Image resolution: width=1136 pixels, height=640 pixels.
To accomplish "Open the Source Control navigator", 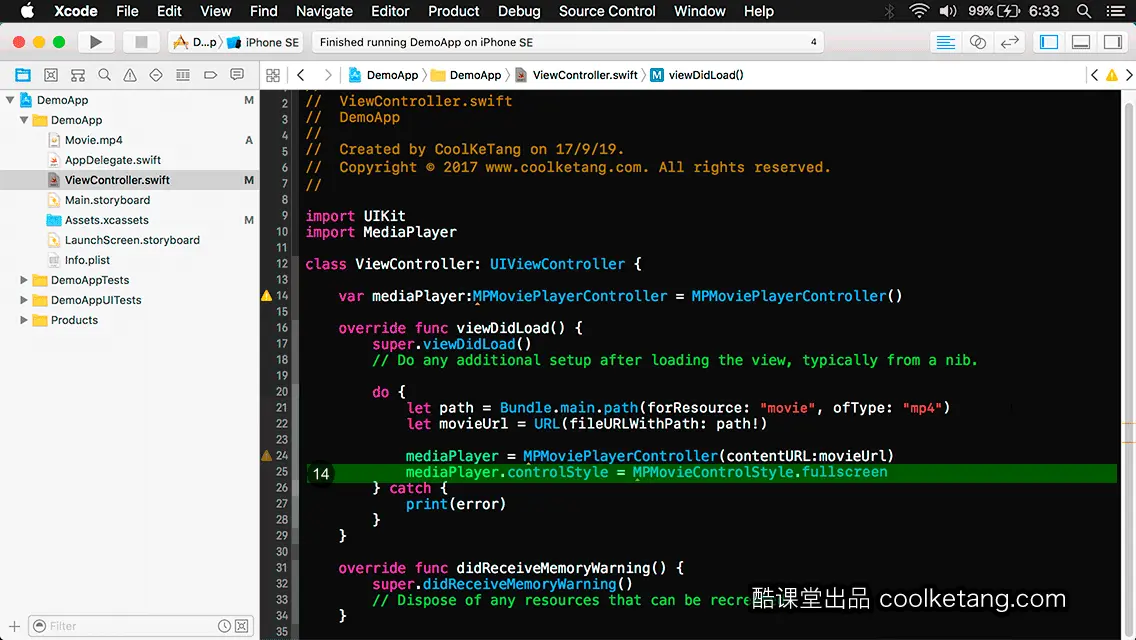I will click(x=51, y=75).
